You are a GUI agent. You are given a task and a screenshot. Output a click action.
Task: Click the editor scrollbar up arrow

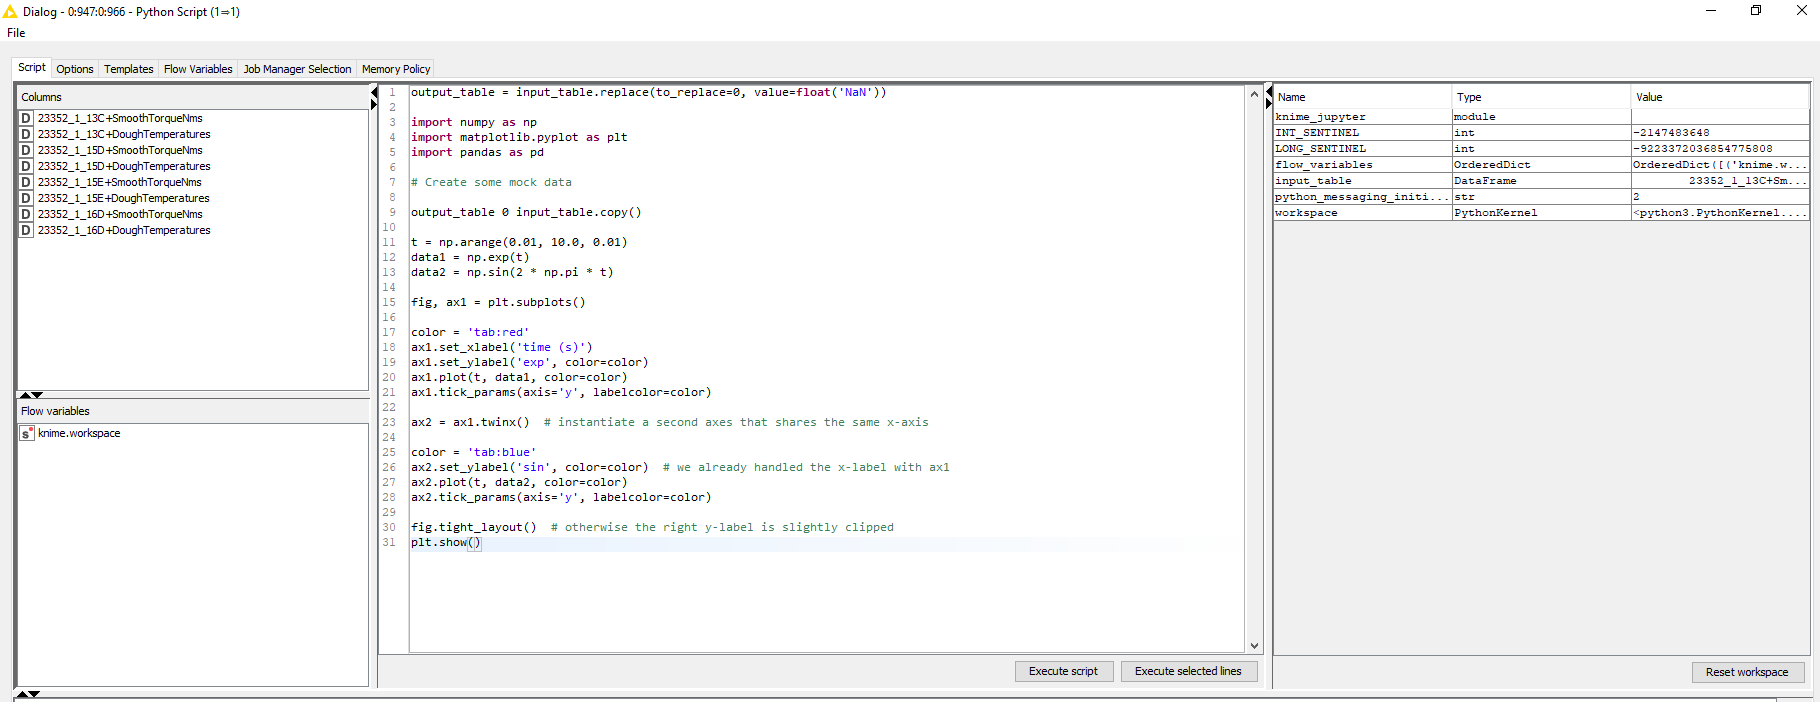coord(1254,94)
